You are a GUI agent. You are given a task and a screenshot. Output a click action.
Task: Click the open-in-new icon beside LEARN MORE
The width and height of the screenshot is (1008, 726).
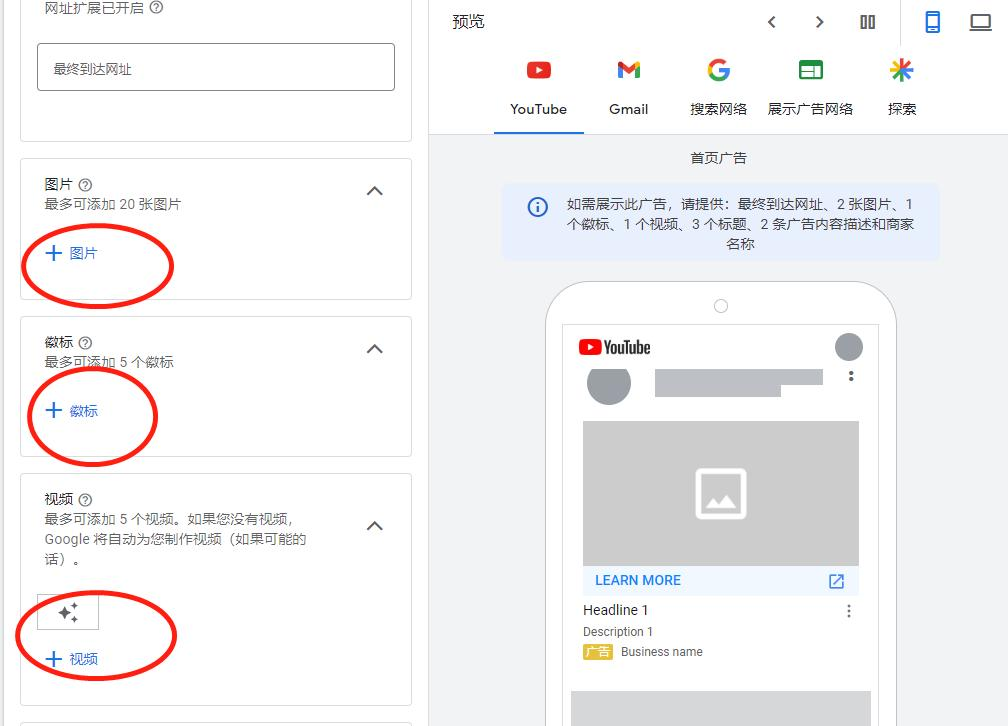[835, 580]
